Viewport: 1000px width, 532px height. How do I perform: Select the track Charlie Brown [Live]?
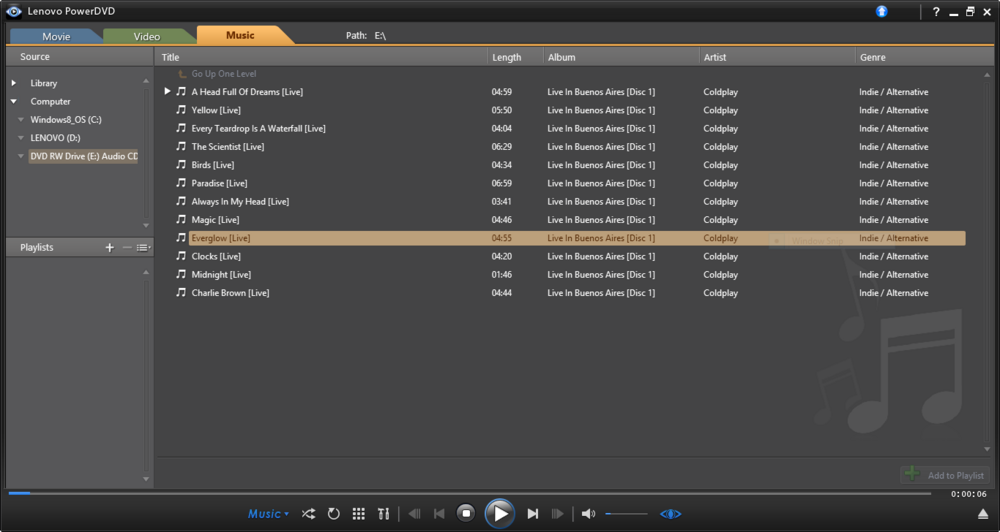[x=230, y=293]
